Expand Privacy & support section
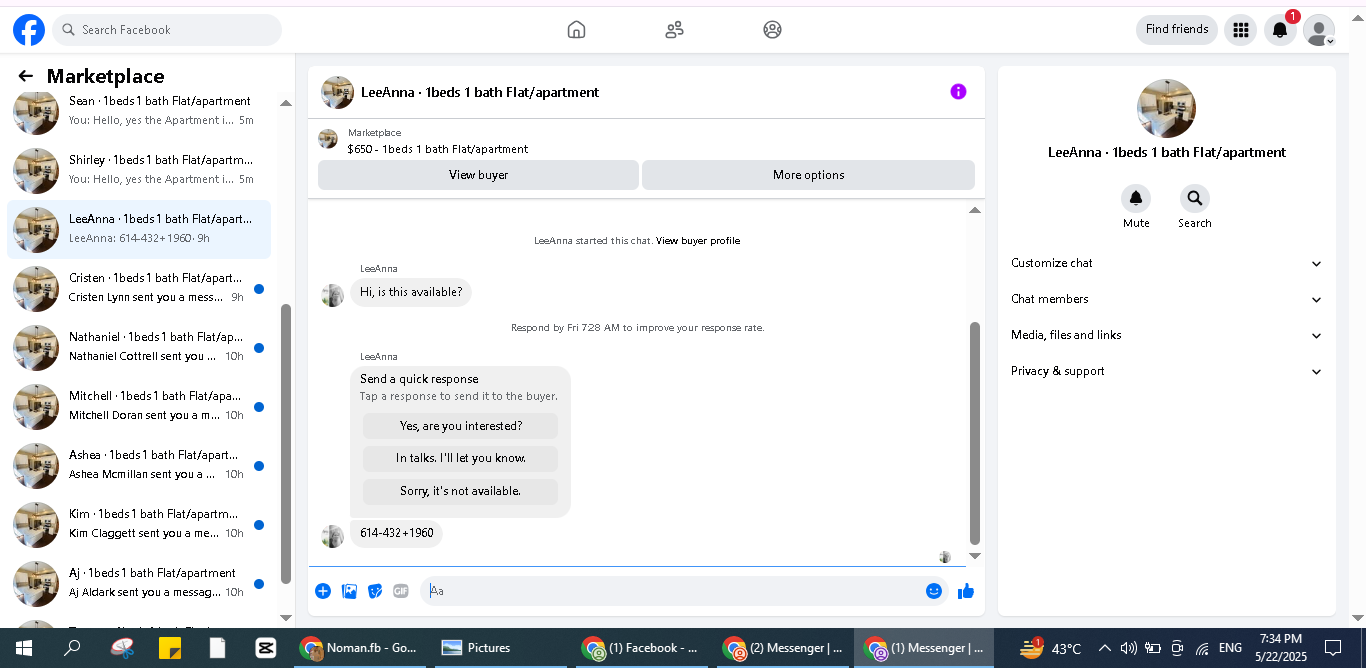 [1166, 371]
